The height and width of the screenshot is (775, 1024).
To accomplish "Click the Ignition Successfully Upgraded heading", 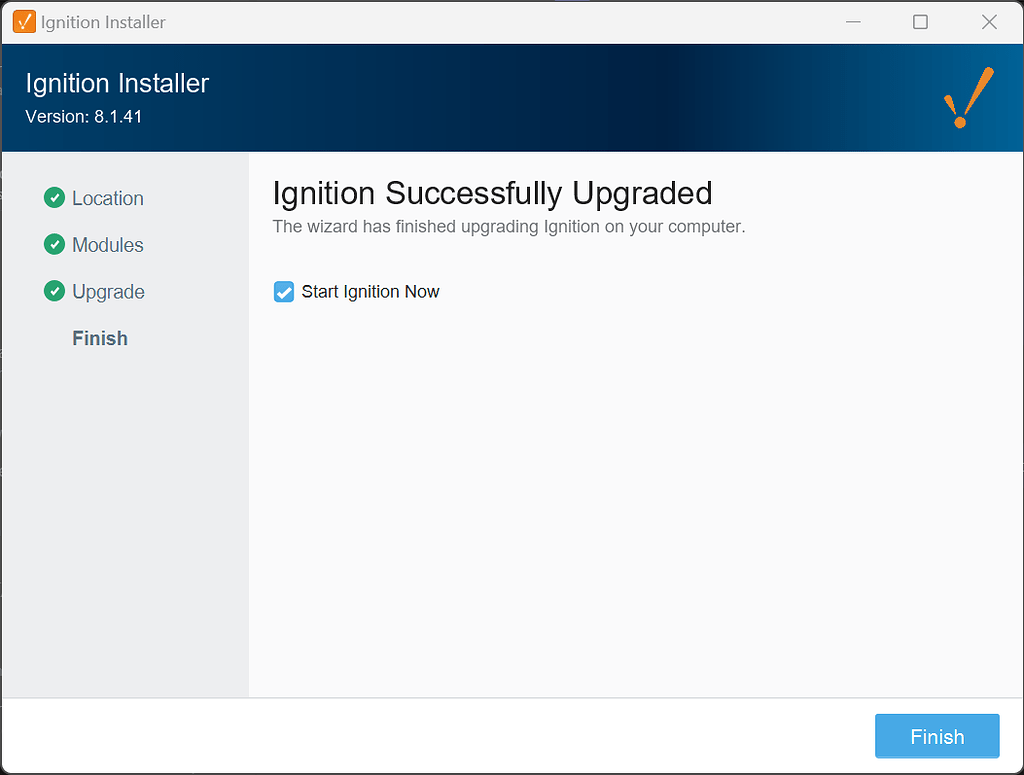I will (x=492, y=193).
